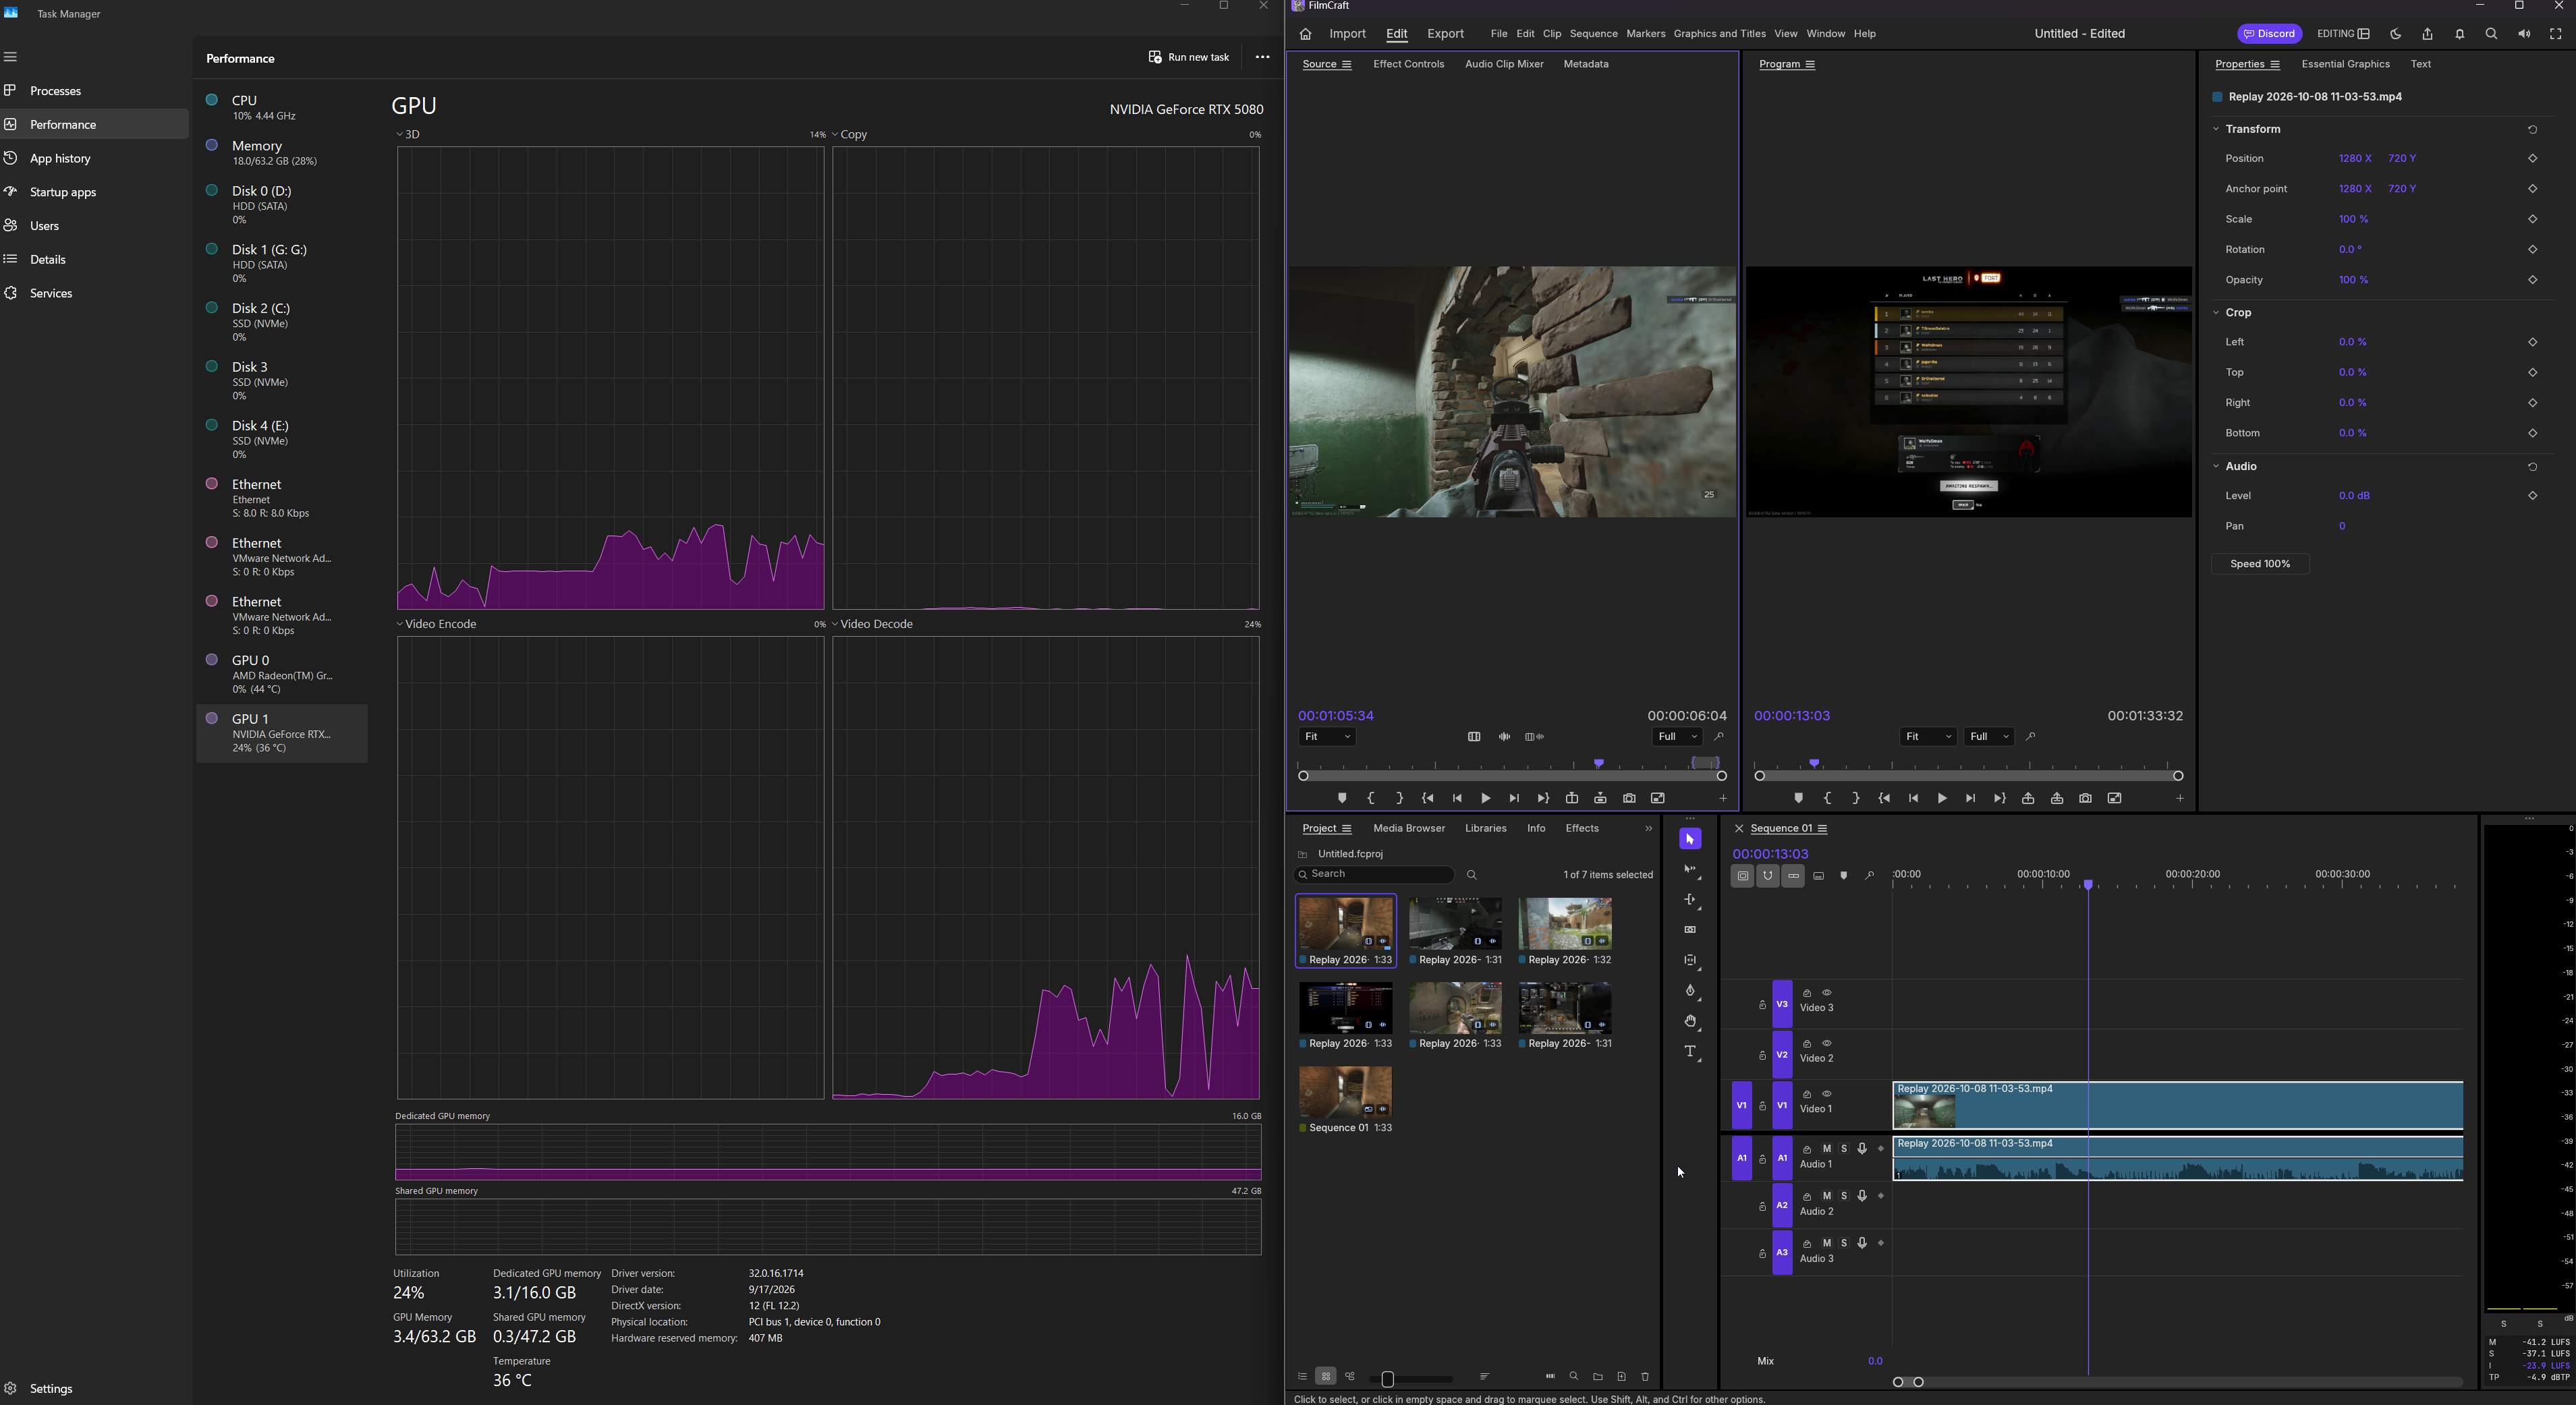
Task: Enable voice-over record on Audio 3
Action: tap(1862, 1244)
